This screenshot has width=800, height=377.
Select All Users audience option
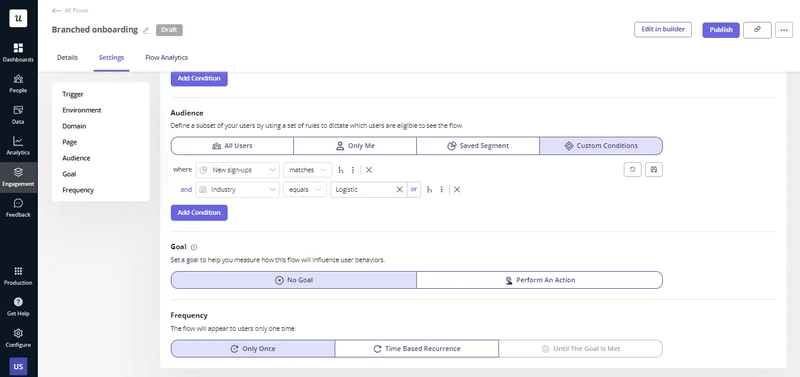tap(232, 146)
